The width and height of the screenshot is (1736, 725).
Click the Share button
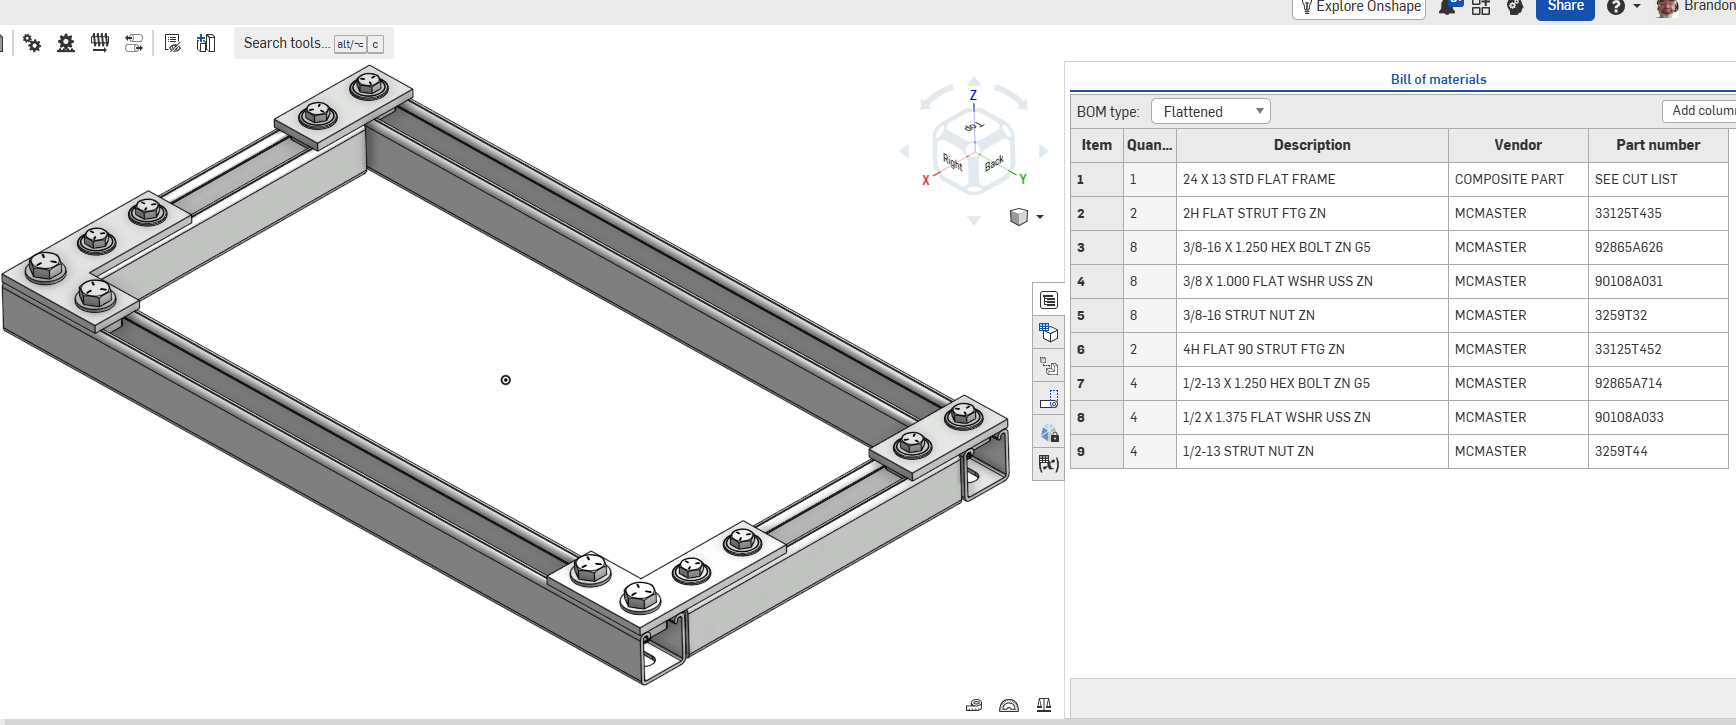pos(1565,7)
